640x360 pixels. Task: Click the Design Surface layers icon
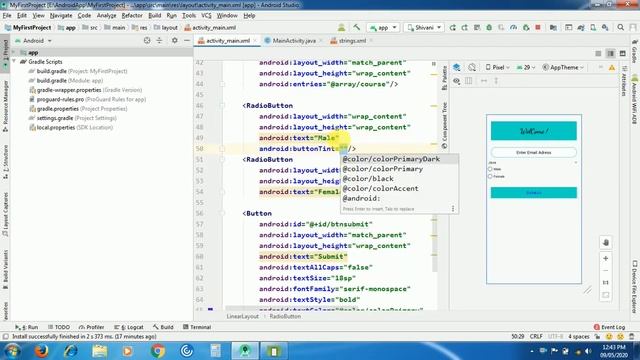coord(457,67)
